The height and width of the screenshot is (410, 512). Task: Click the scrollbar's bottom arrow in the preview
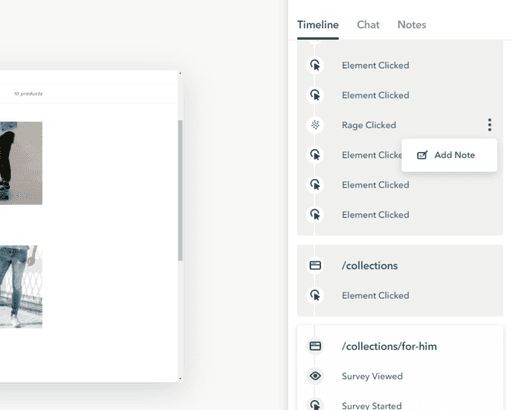click(x=180, y=378)
